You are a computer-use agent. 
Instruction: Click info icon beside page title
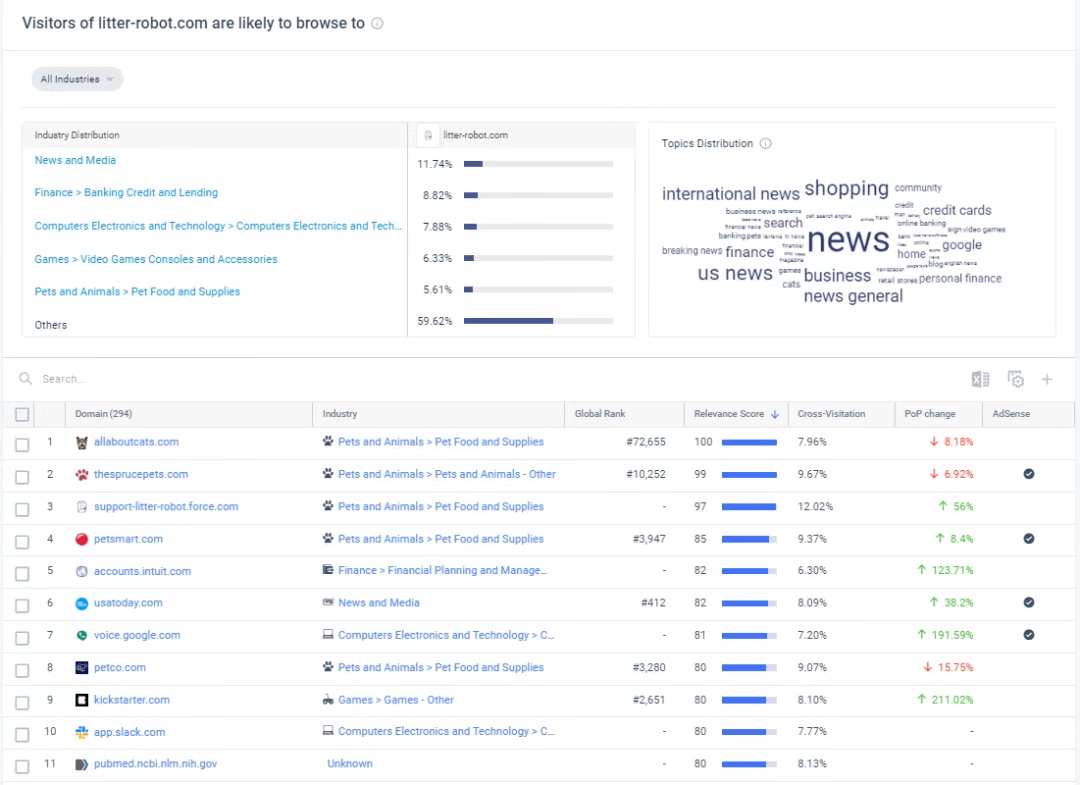click(x=377, y=24)
